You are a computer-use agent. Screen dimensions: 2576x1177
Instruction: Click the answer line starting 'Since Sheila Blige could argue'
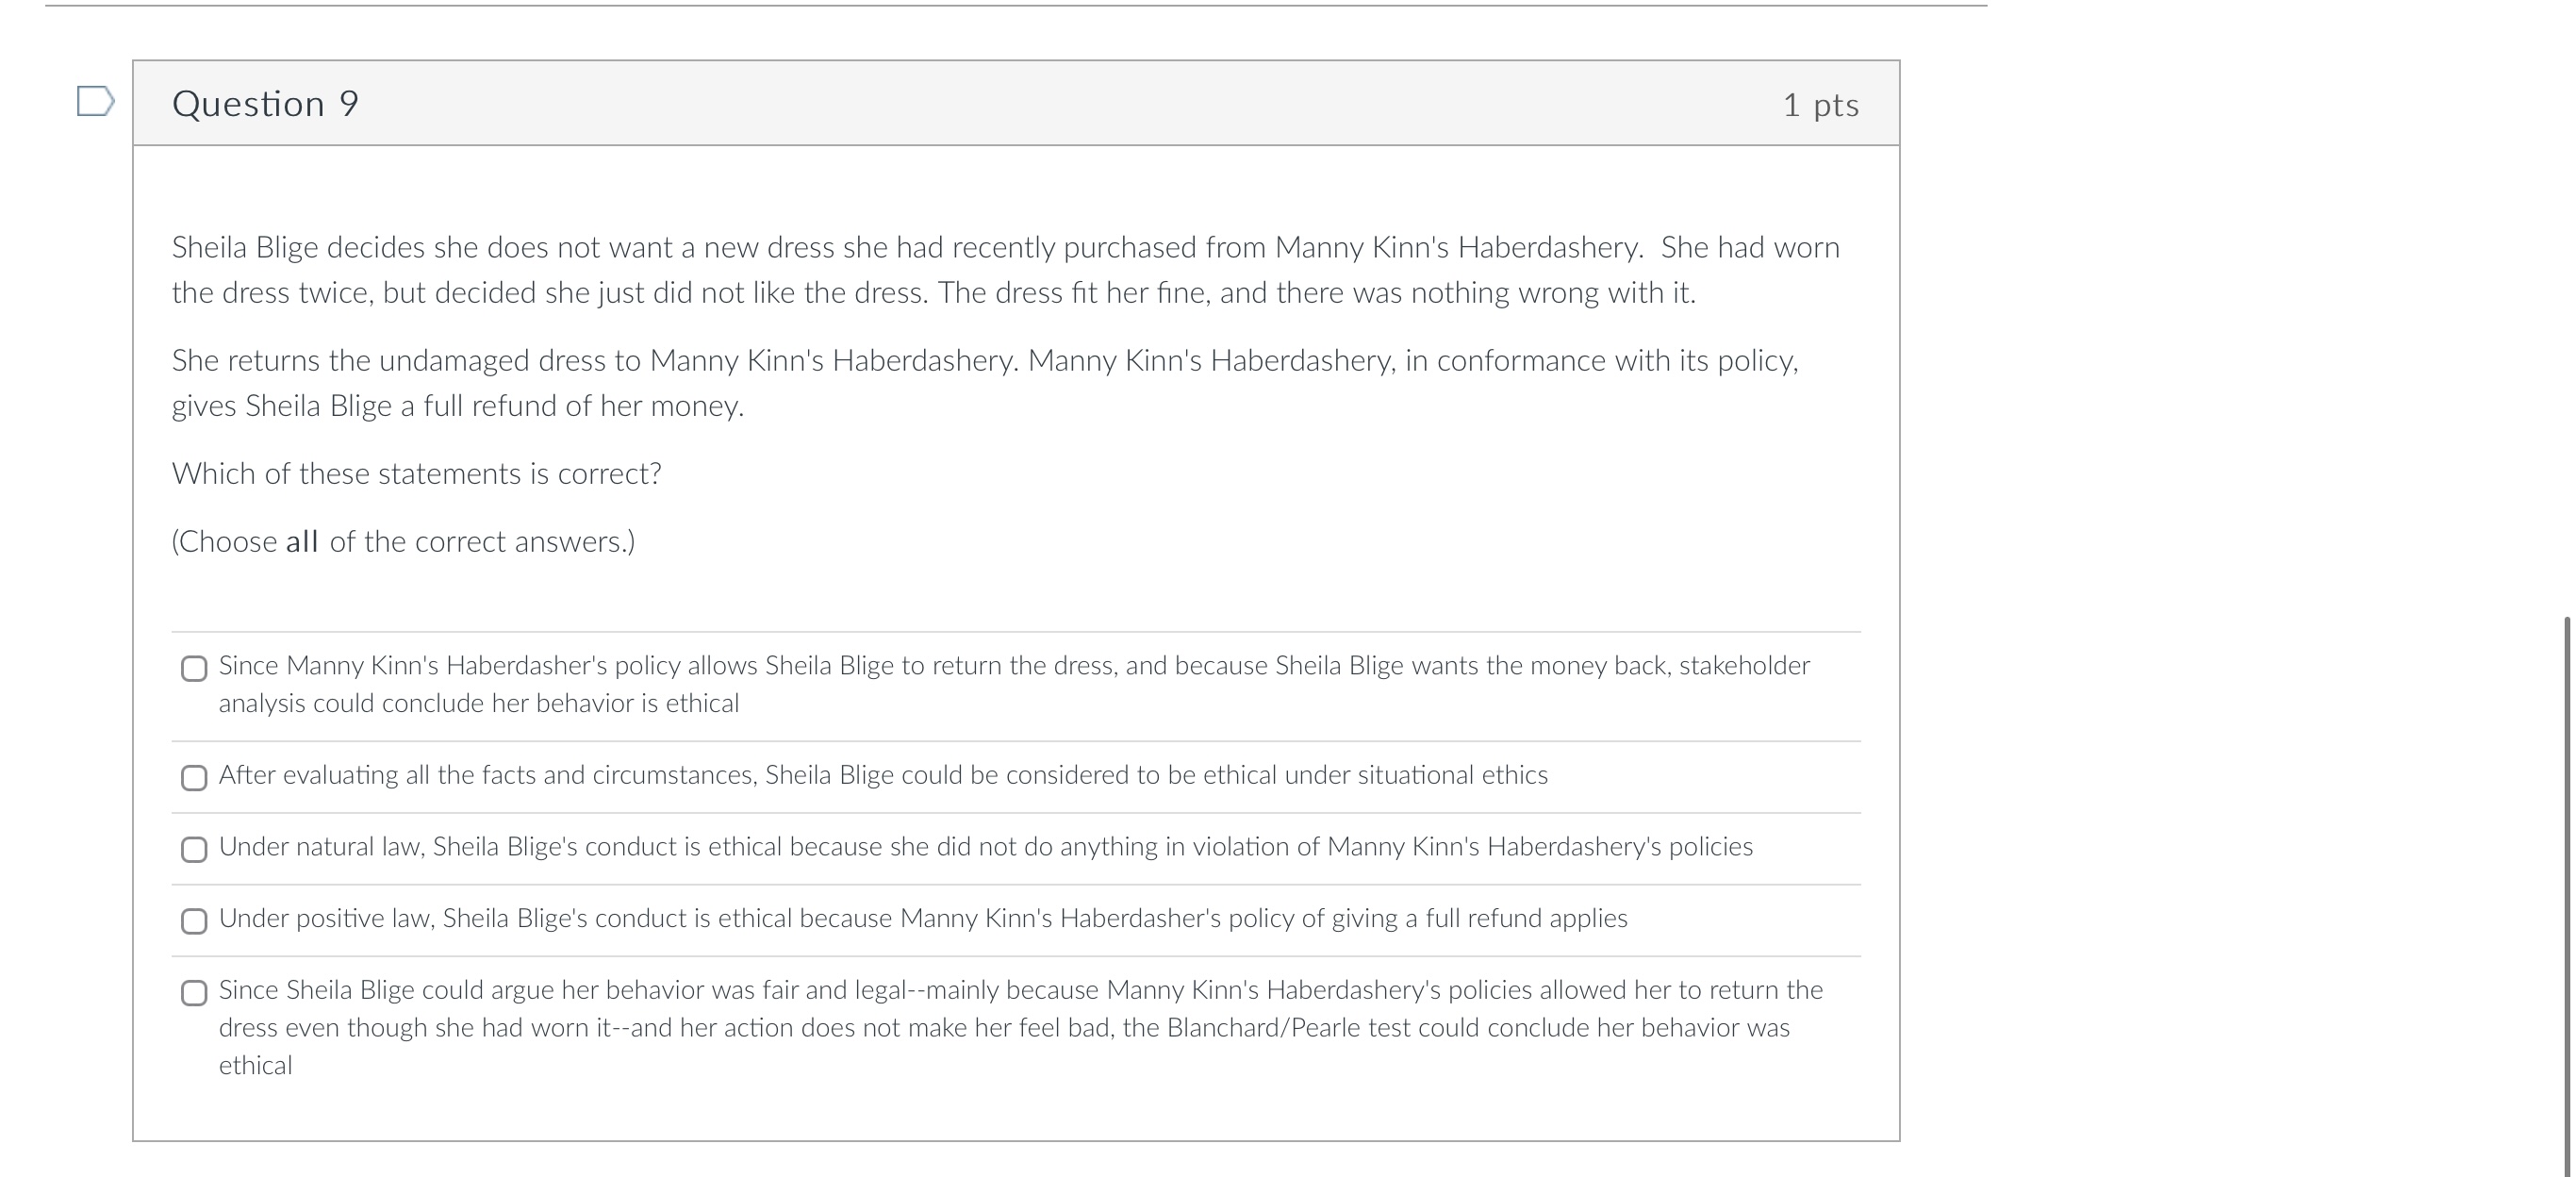[x=1020, y=990]
